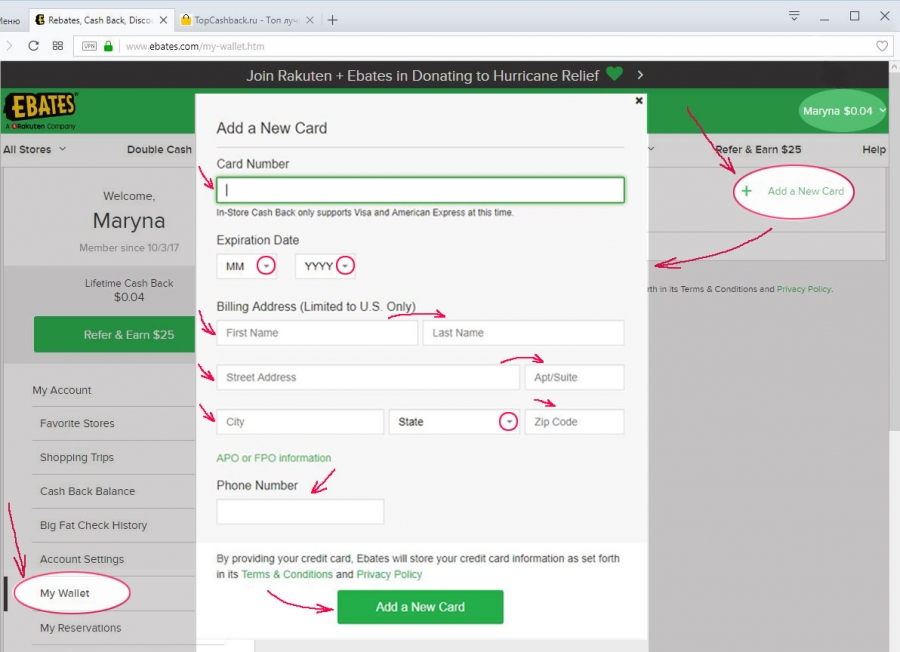Click the Ebates logo
The width and height of the screenshot is (900, 652).
tap(41, 110)
